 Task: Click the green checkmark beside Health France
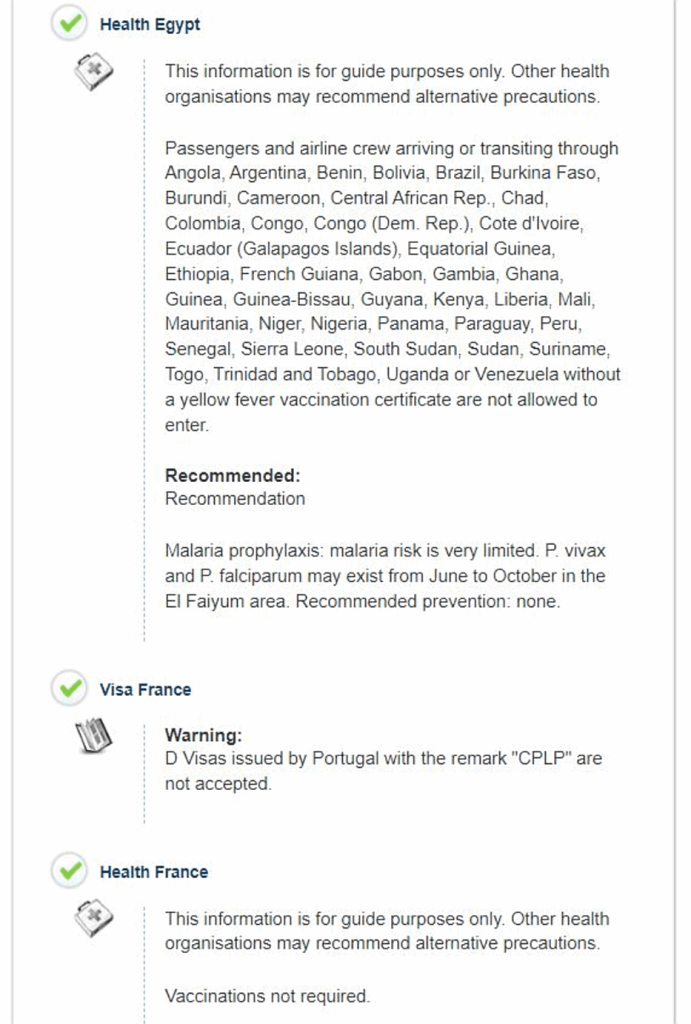tap(69, 872)
